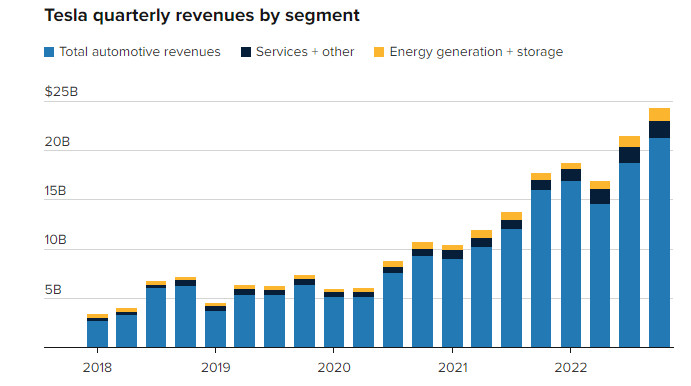Select the 2021 x-axis label

[453, 367]
